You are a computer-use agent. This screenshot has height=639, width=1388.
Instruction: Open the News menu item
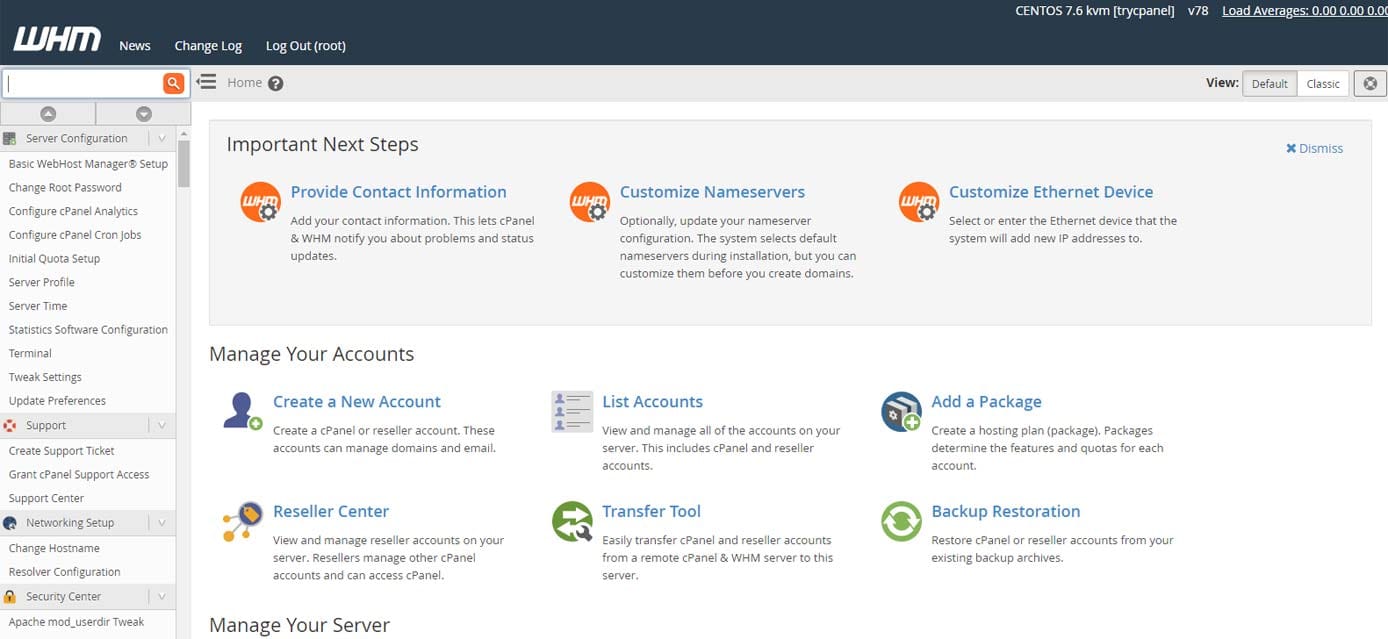point(135,46)
